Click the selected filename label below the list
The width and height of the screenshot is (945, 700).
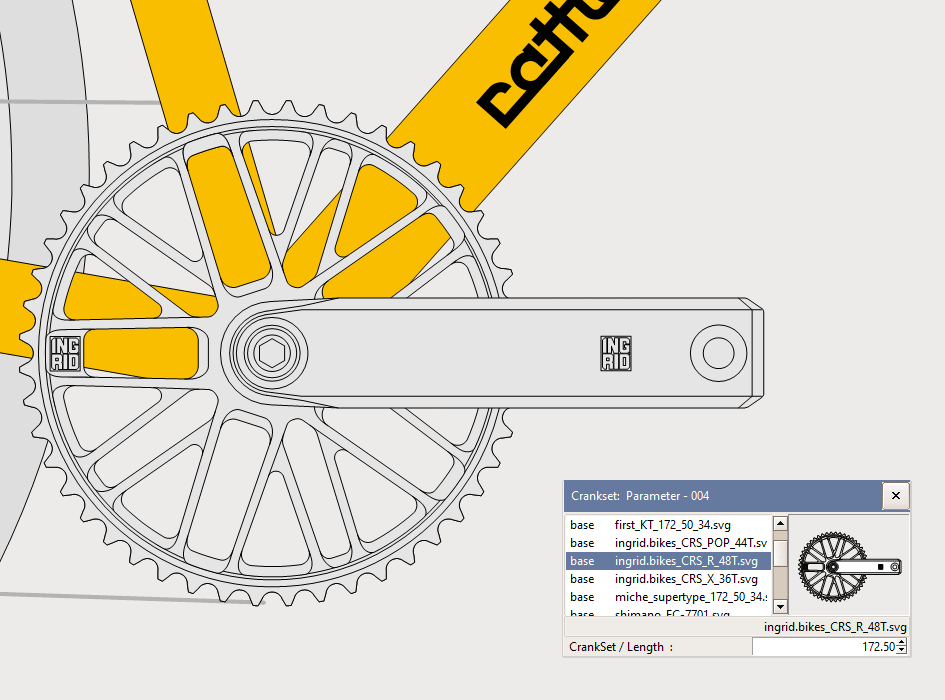click(x=835, y=627)
